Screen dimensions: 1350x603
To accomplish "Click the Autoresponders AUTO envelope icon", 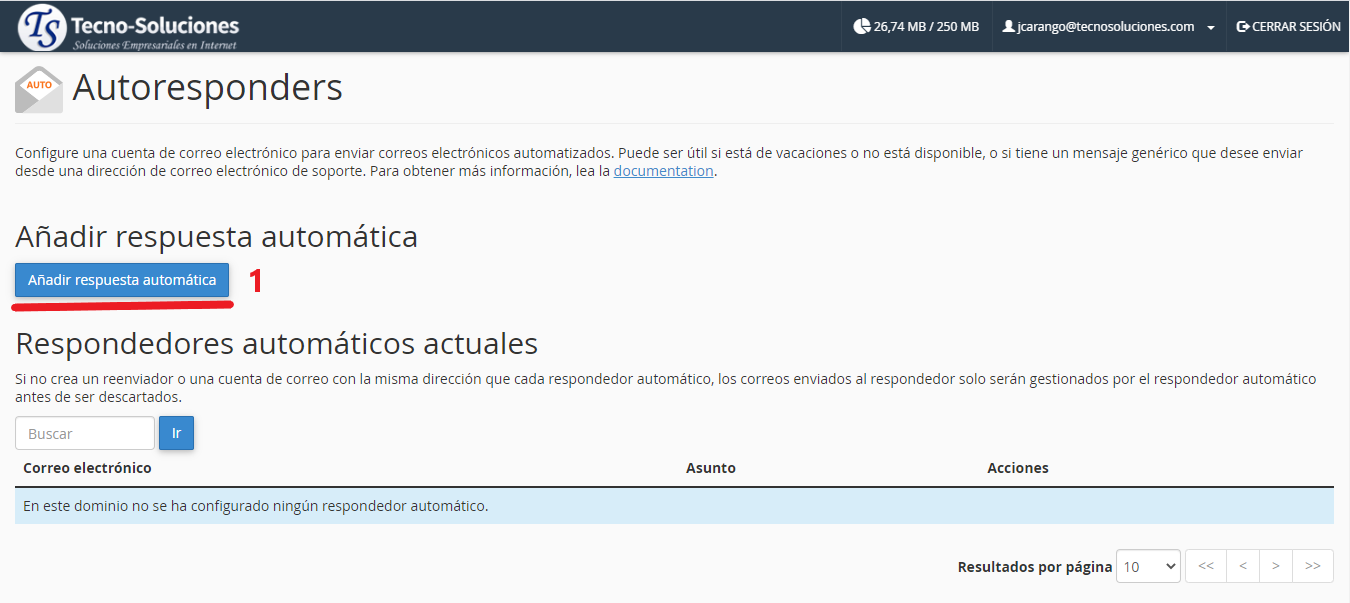I will coord(39,90).
